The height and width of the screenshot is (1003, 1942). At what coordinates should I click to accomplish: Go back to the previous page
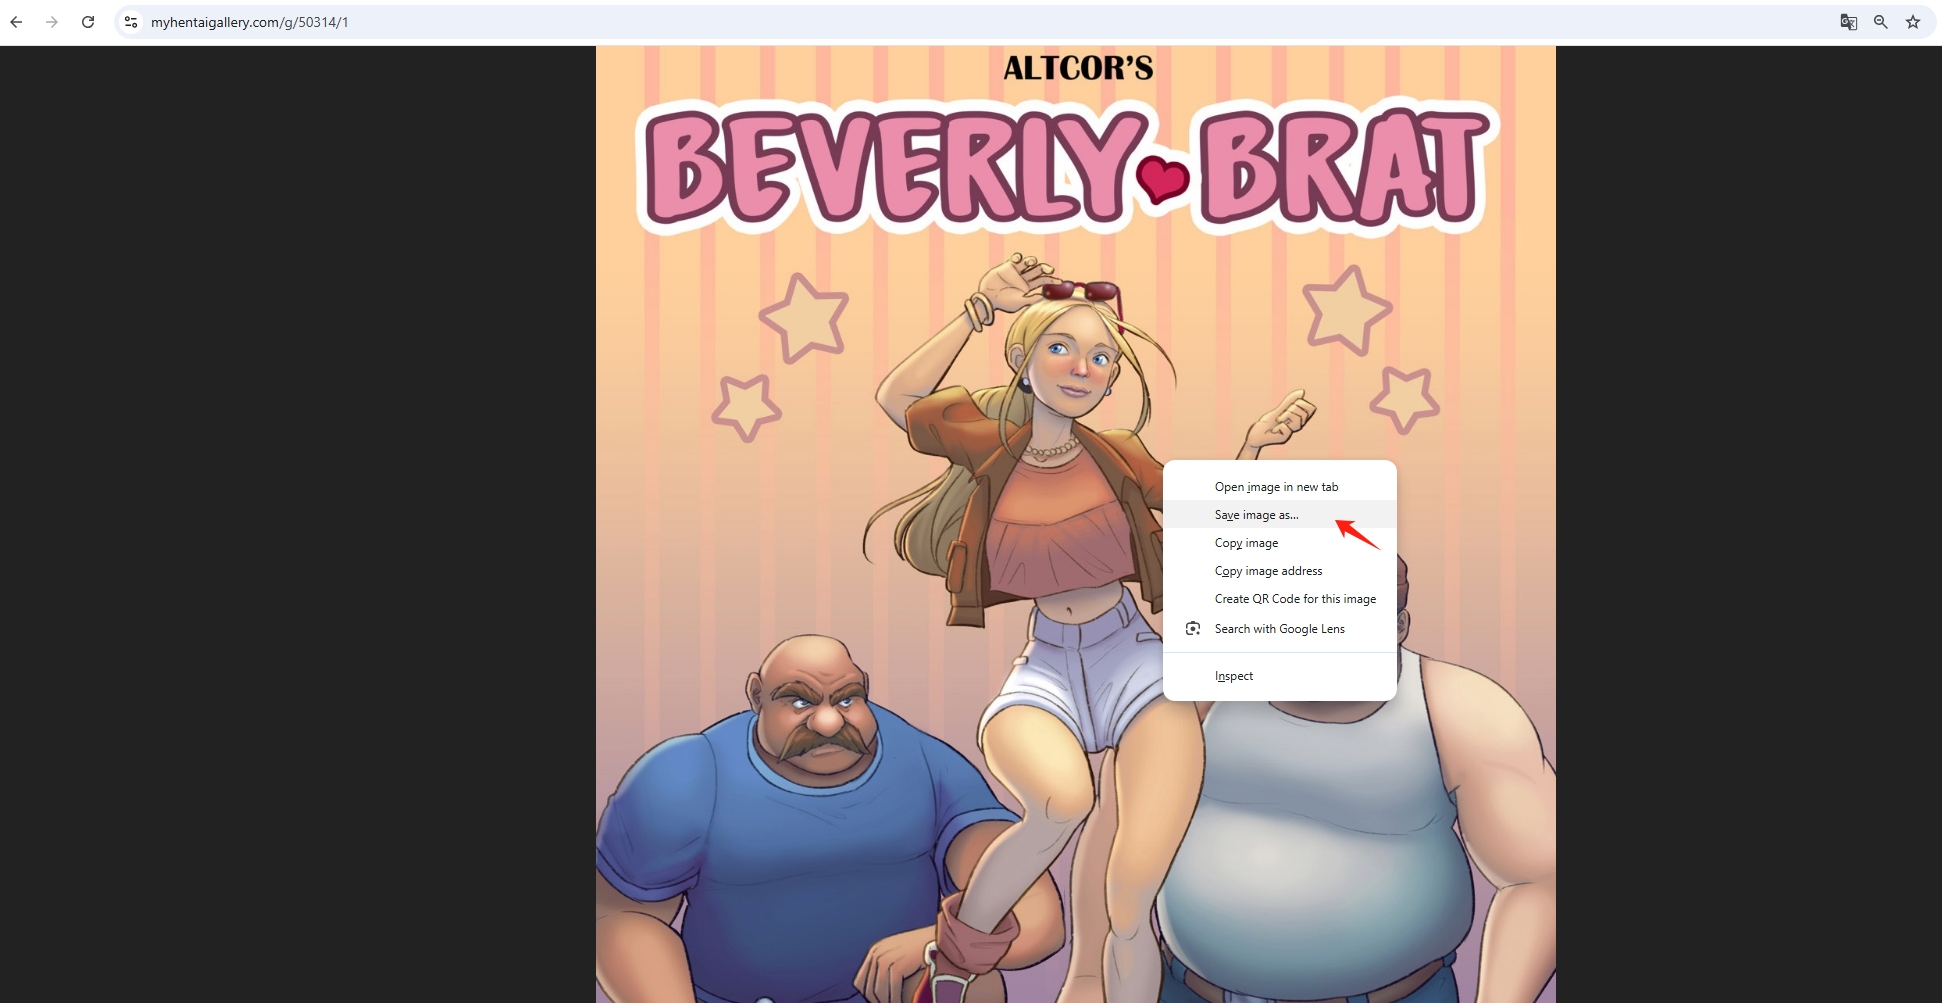tap(16, 22)
